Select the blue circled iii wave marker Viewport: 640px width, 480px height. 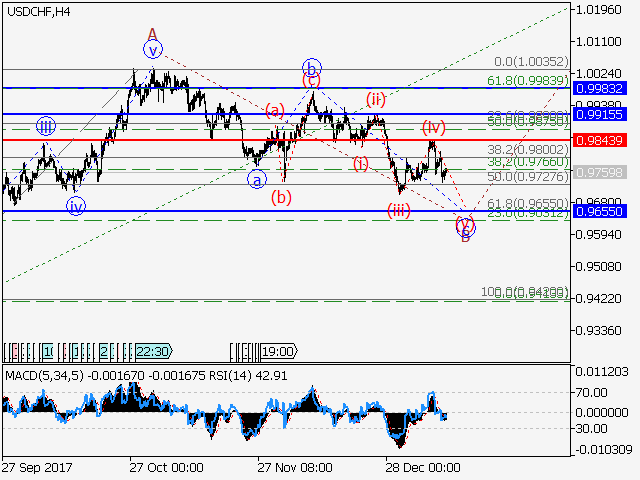[46, 126]
